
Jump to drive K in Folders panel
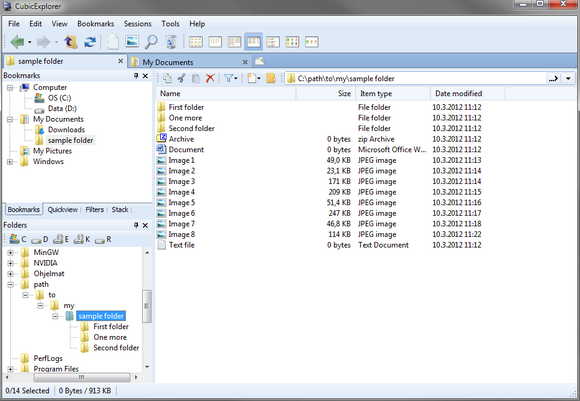coord(82,239)
